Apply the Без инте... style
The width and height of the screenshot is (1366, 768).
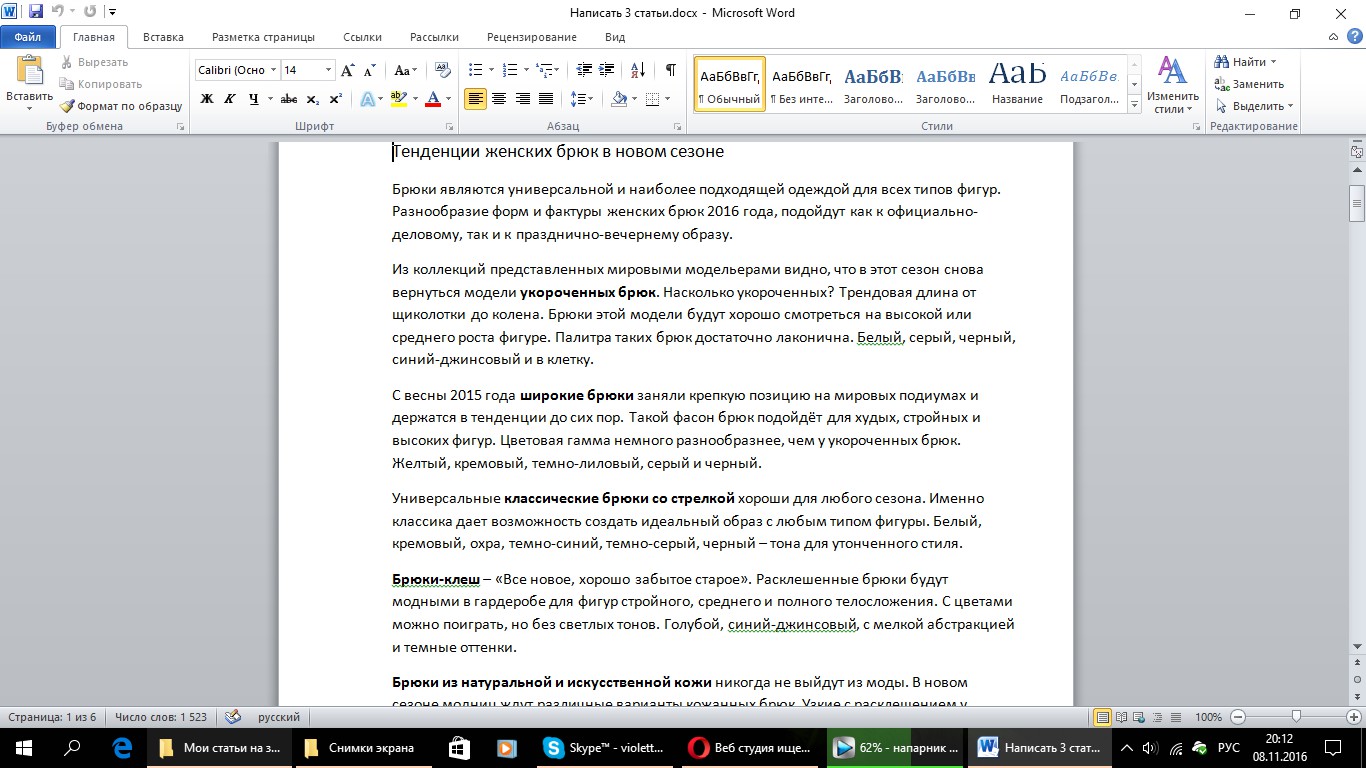pos(802,84)
